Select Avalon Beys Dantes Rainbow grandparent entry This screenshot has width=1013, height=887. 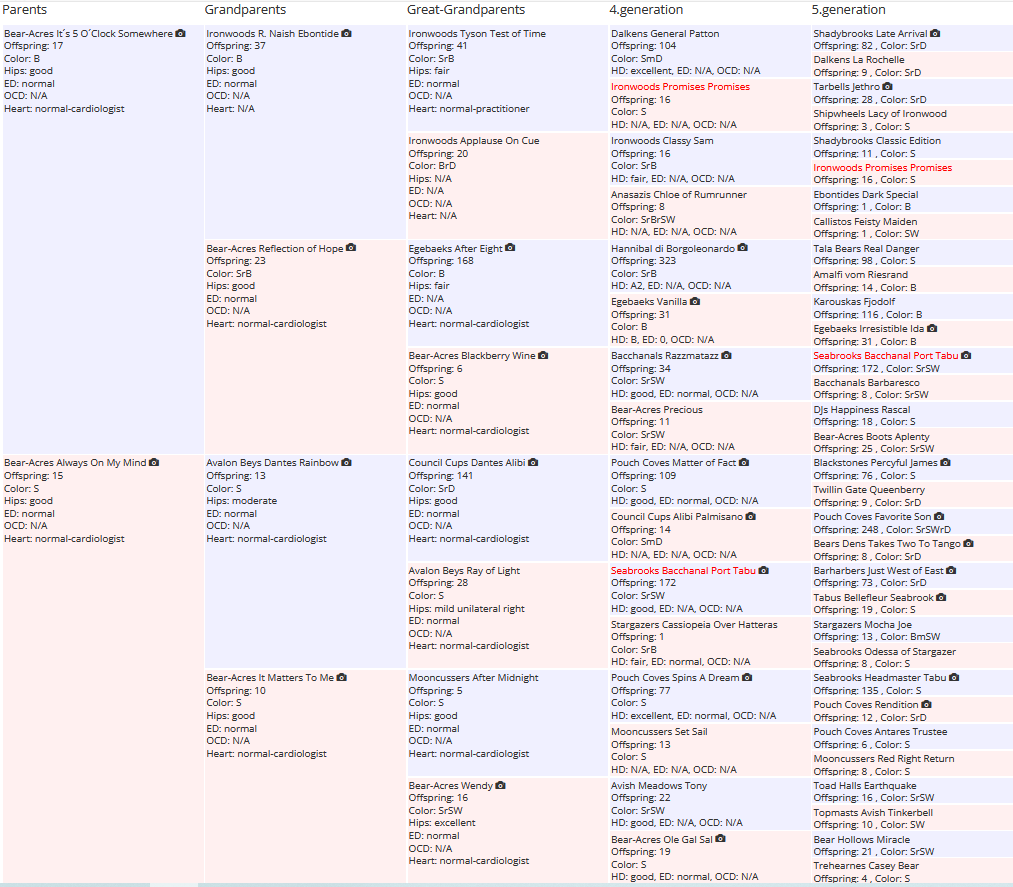click(272, 463)
